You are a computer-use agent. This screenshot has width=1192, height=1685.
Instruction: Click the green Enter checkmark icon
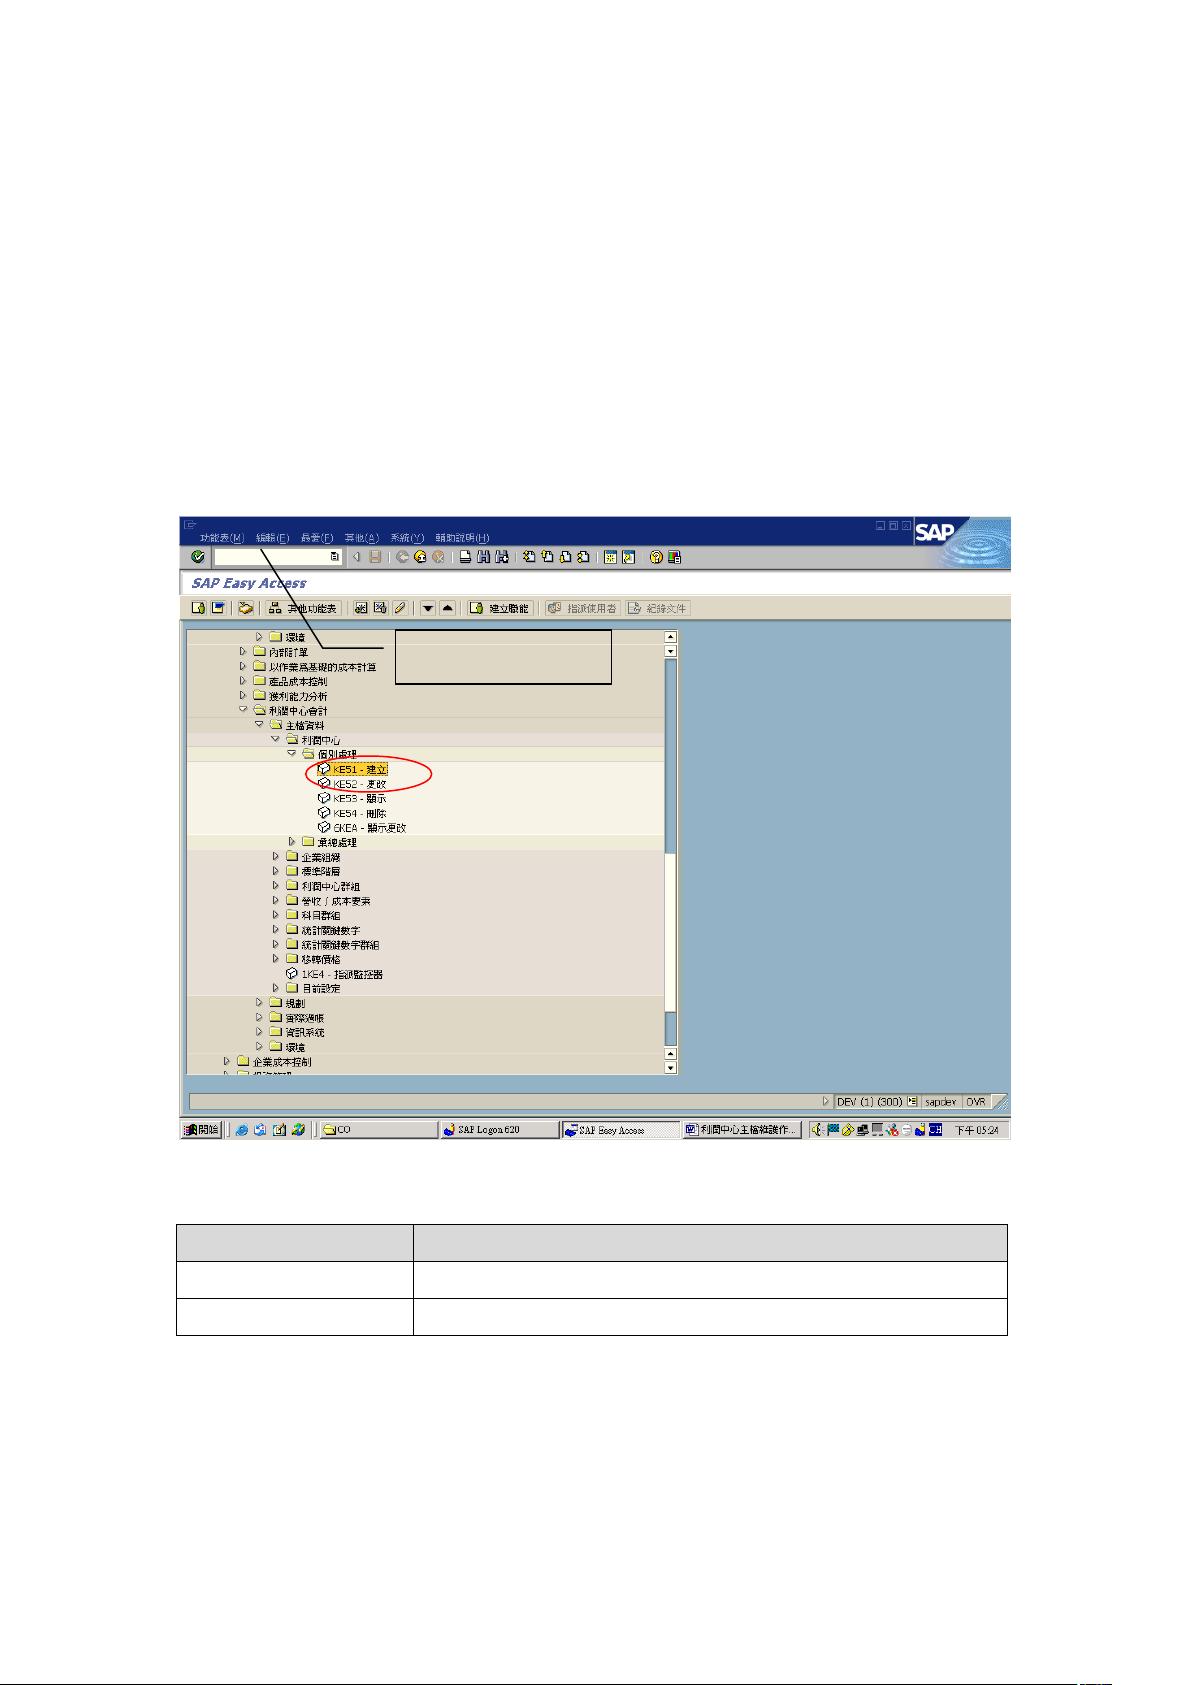(198, 557)
